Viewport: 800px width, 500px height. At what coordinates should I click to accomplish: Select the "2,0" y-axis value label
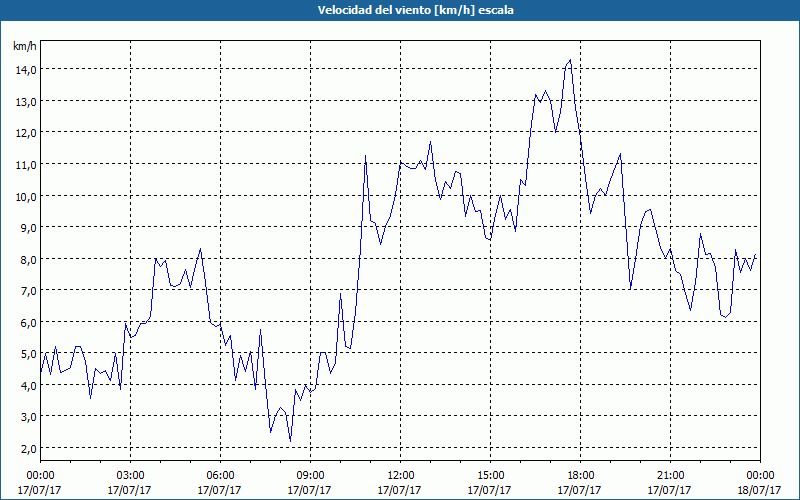(x=28, y=448)
